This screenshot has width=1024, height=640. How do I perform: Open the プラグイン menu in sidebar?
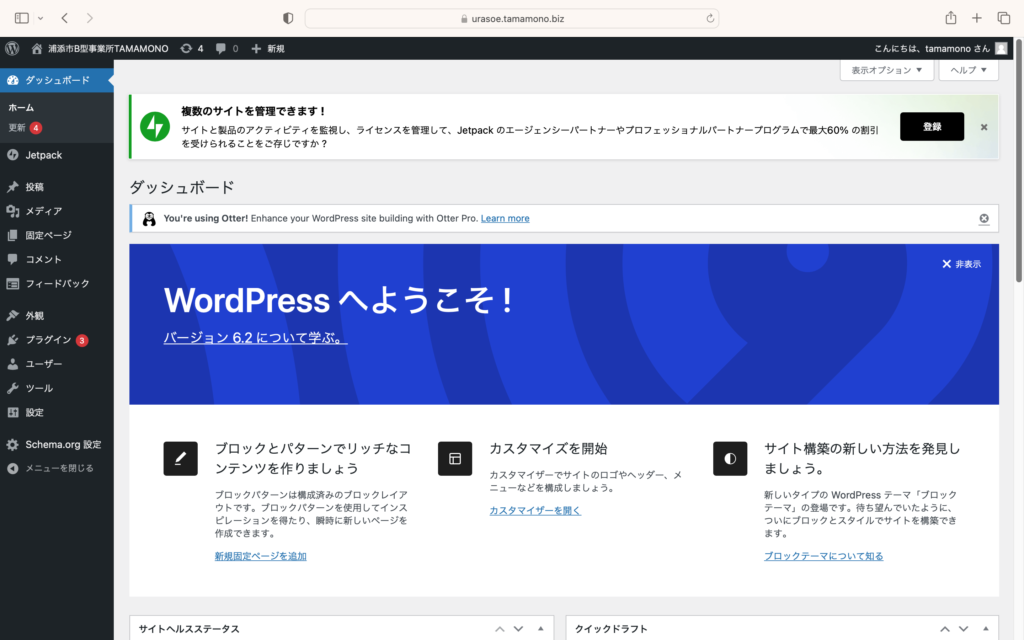[x=47, y=340]
